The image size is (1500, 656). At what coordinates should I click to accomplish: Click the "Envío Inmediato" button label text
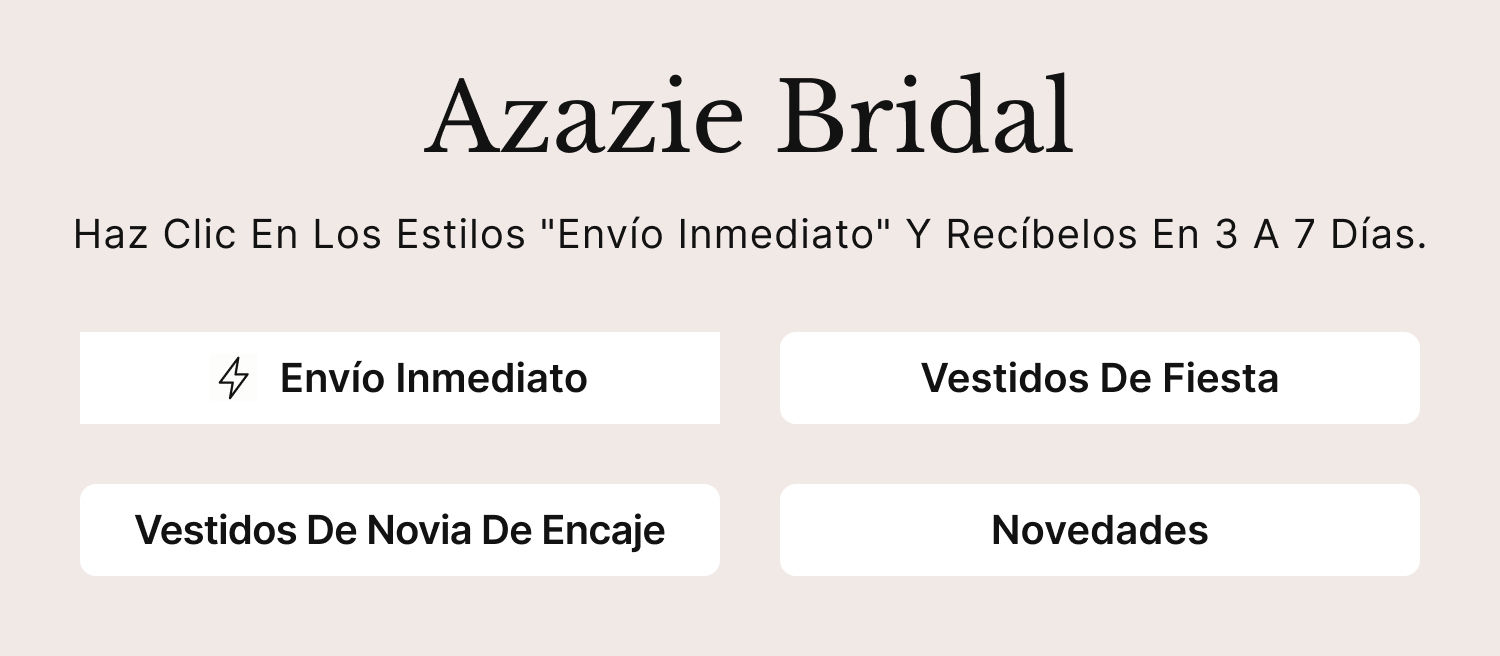coord(433,378)
